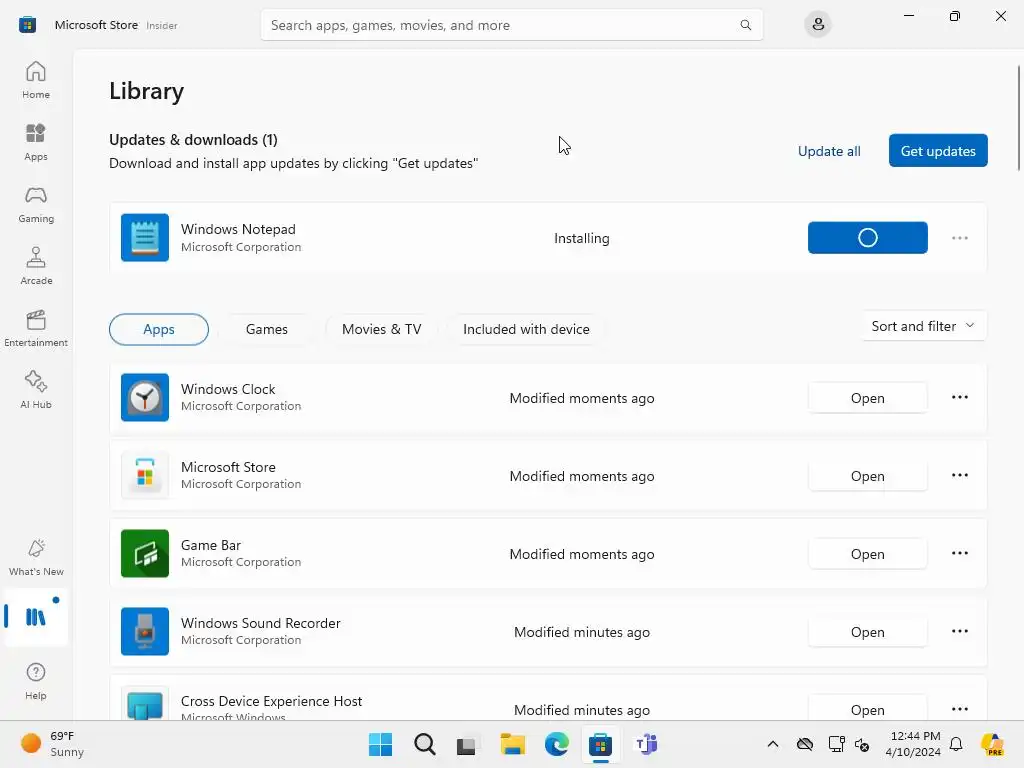Click the Cross Device Experience Host icon
This screenshot has width=1024, height=768.
pos(145,703)
